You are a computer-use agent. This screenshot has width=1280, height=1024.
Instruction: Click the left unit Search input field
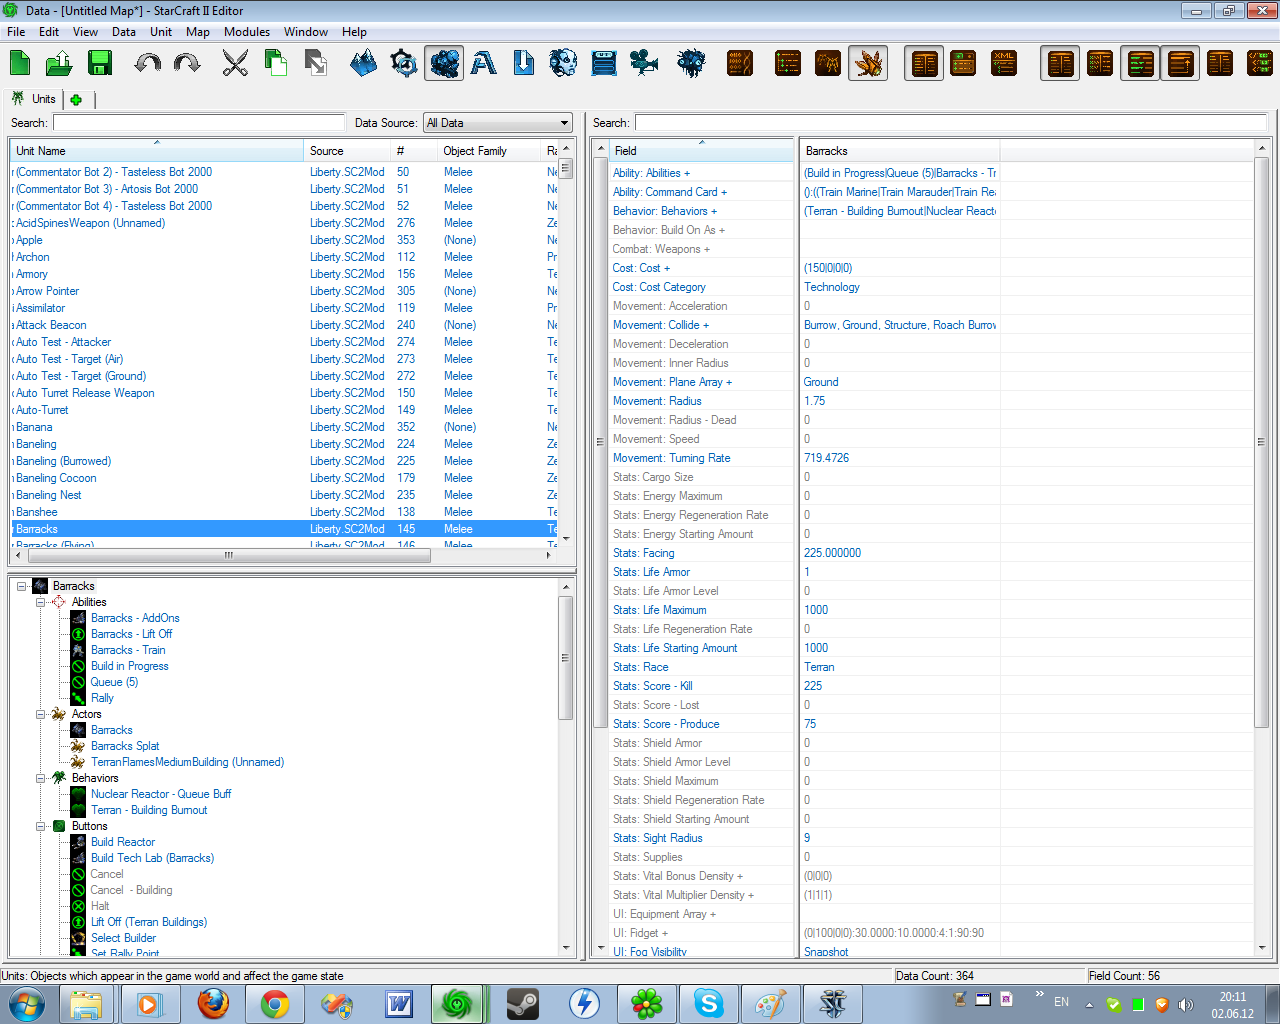pos(198,123)
